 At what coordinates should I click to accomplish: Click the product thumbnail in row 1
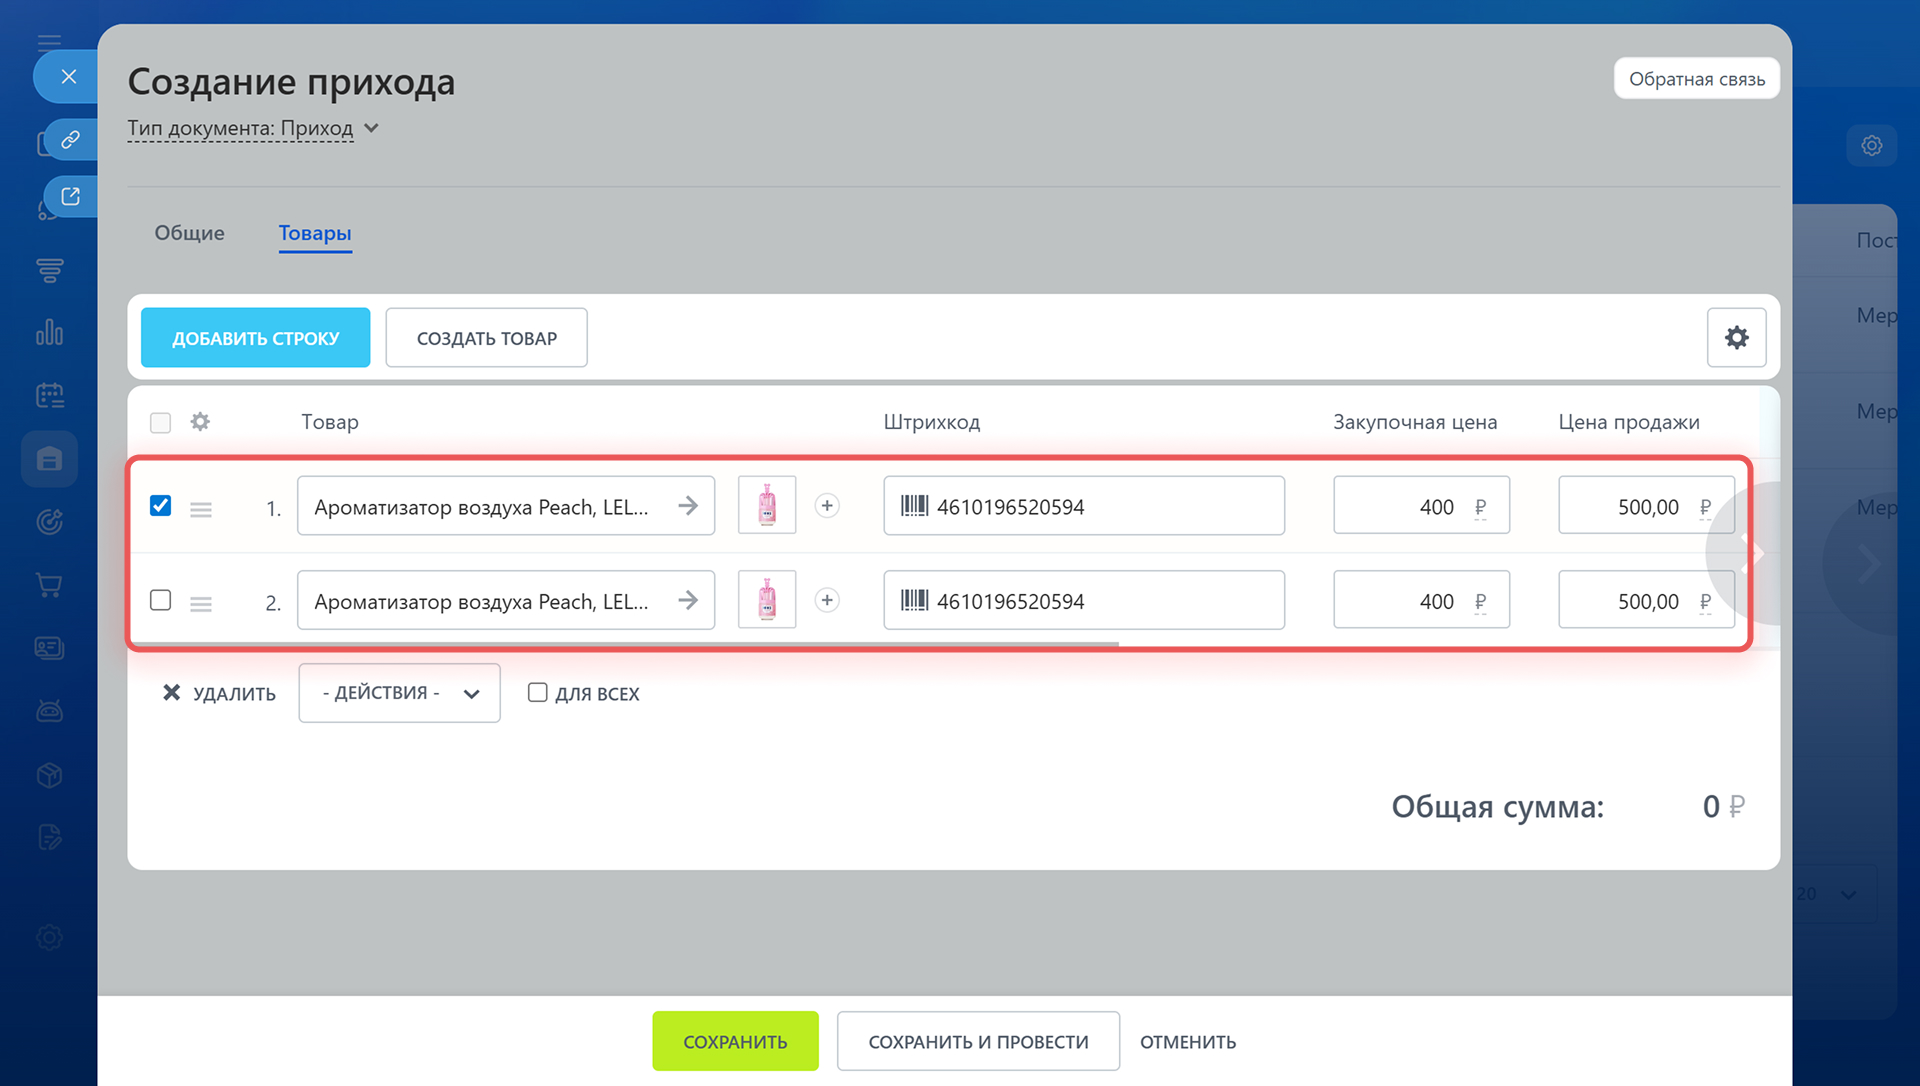[x=767, y=506]
